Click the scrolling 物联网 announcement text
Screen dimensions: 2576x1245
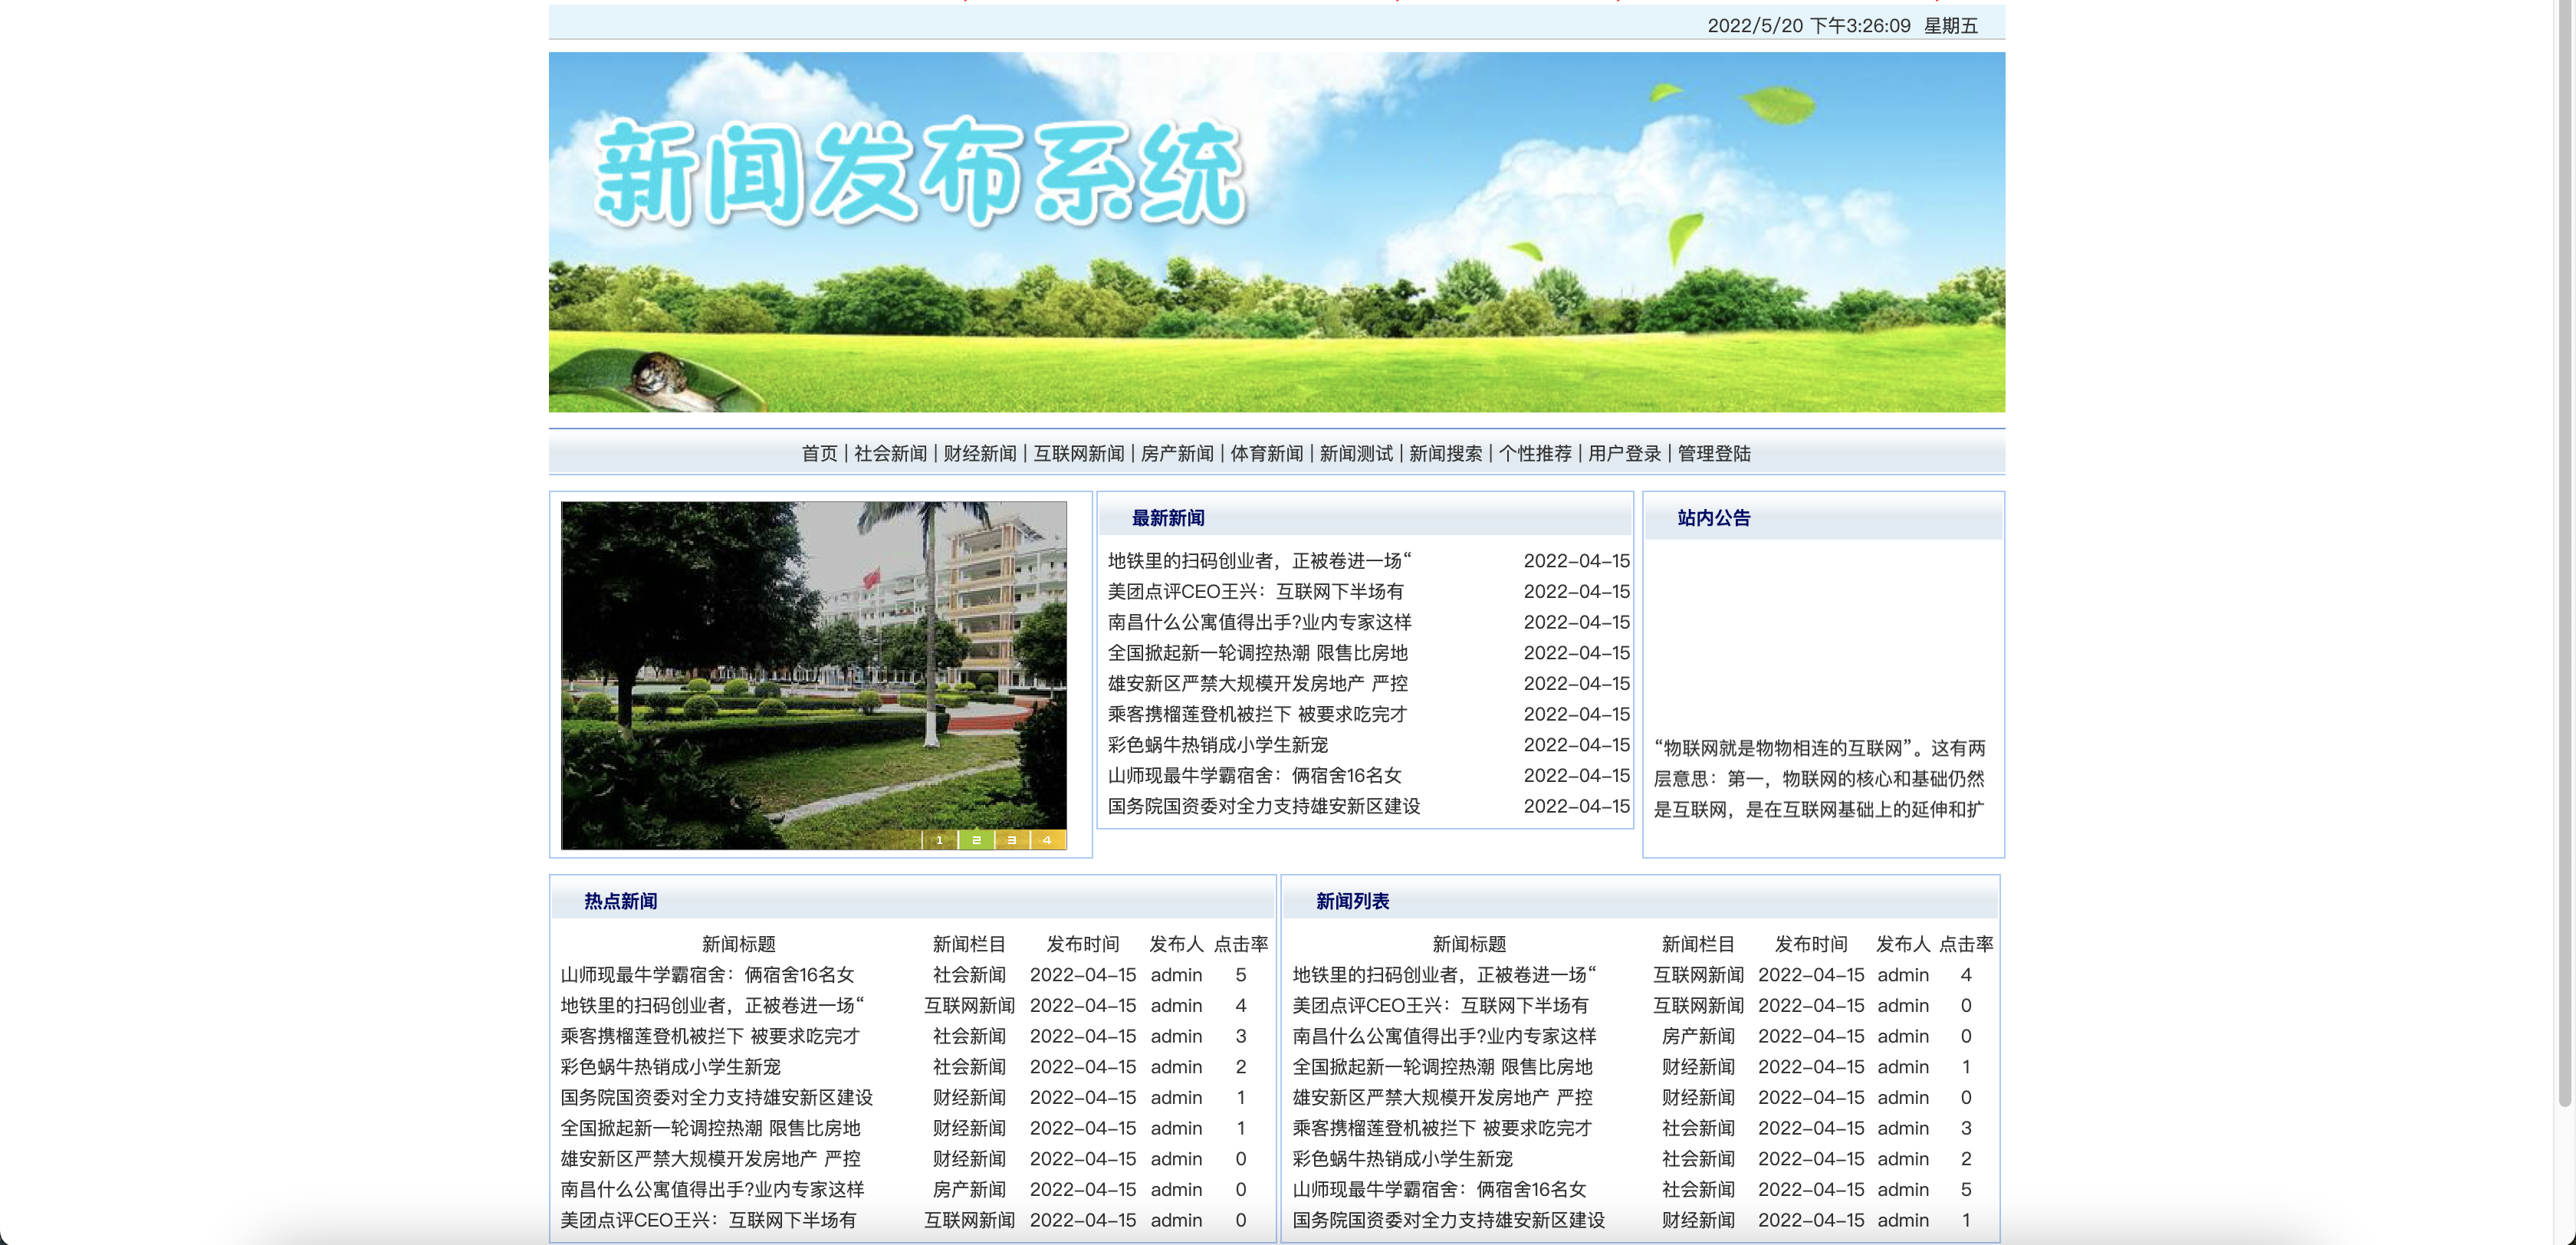pyautogui.click(x=1819, y=779)
